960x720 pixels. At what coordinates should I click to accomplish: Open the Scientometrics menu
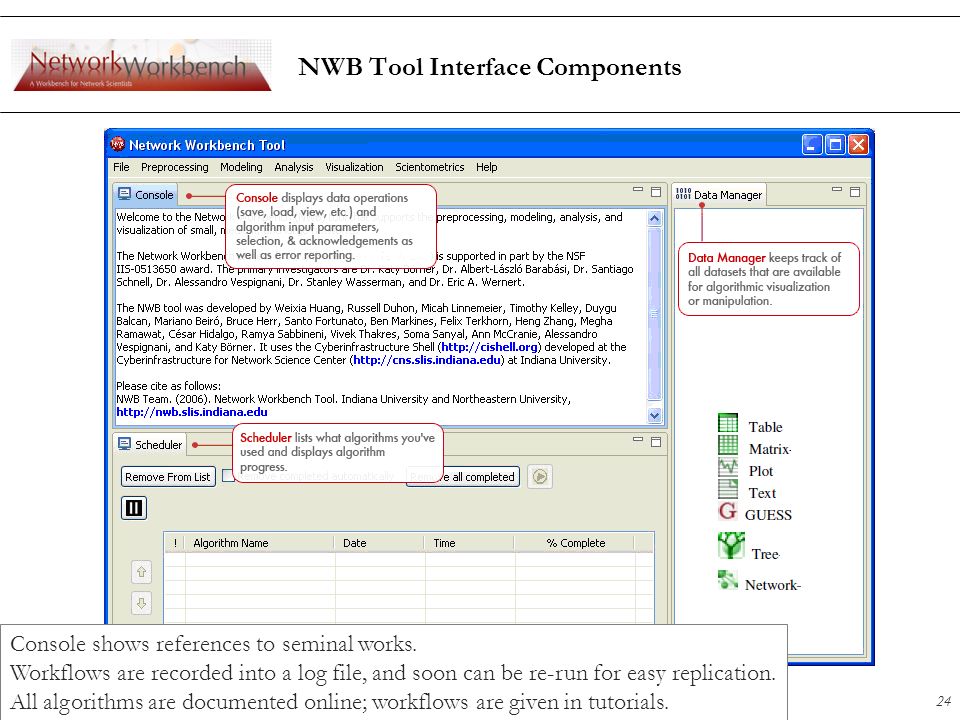click(429, 167)
